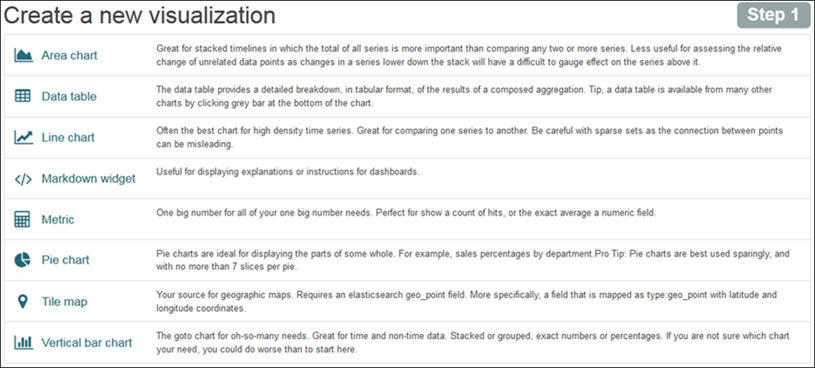The height and width of the screenshot is (368, 815).
Task: Select the Data table visualization link
Action: pyautogui.click(x=69, y=96)
